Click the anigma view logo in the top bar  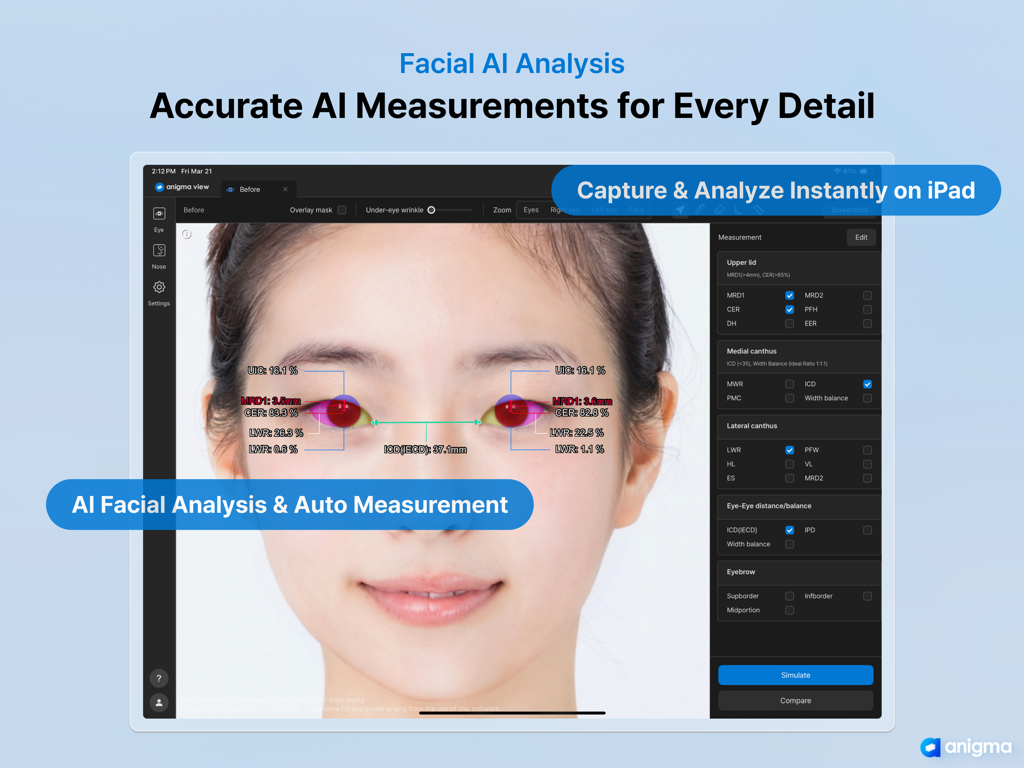point(181,187)
